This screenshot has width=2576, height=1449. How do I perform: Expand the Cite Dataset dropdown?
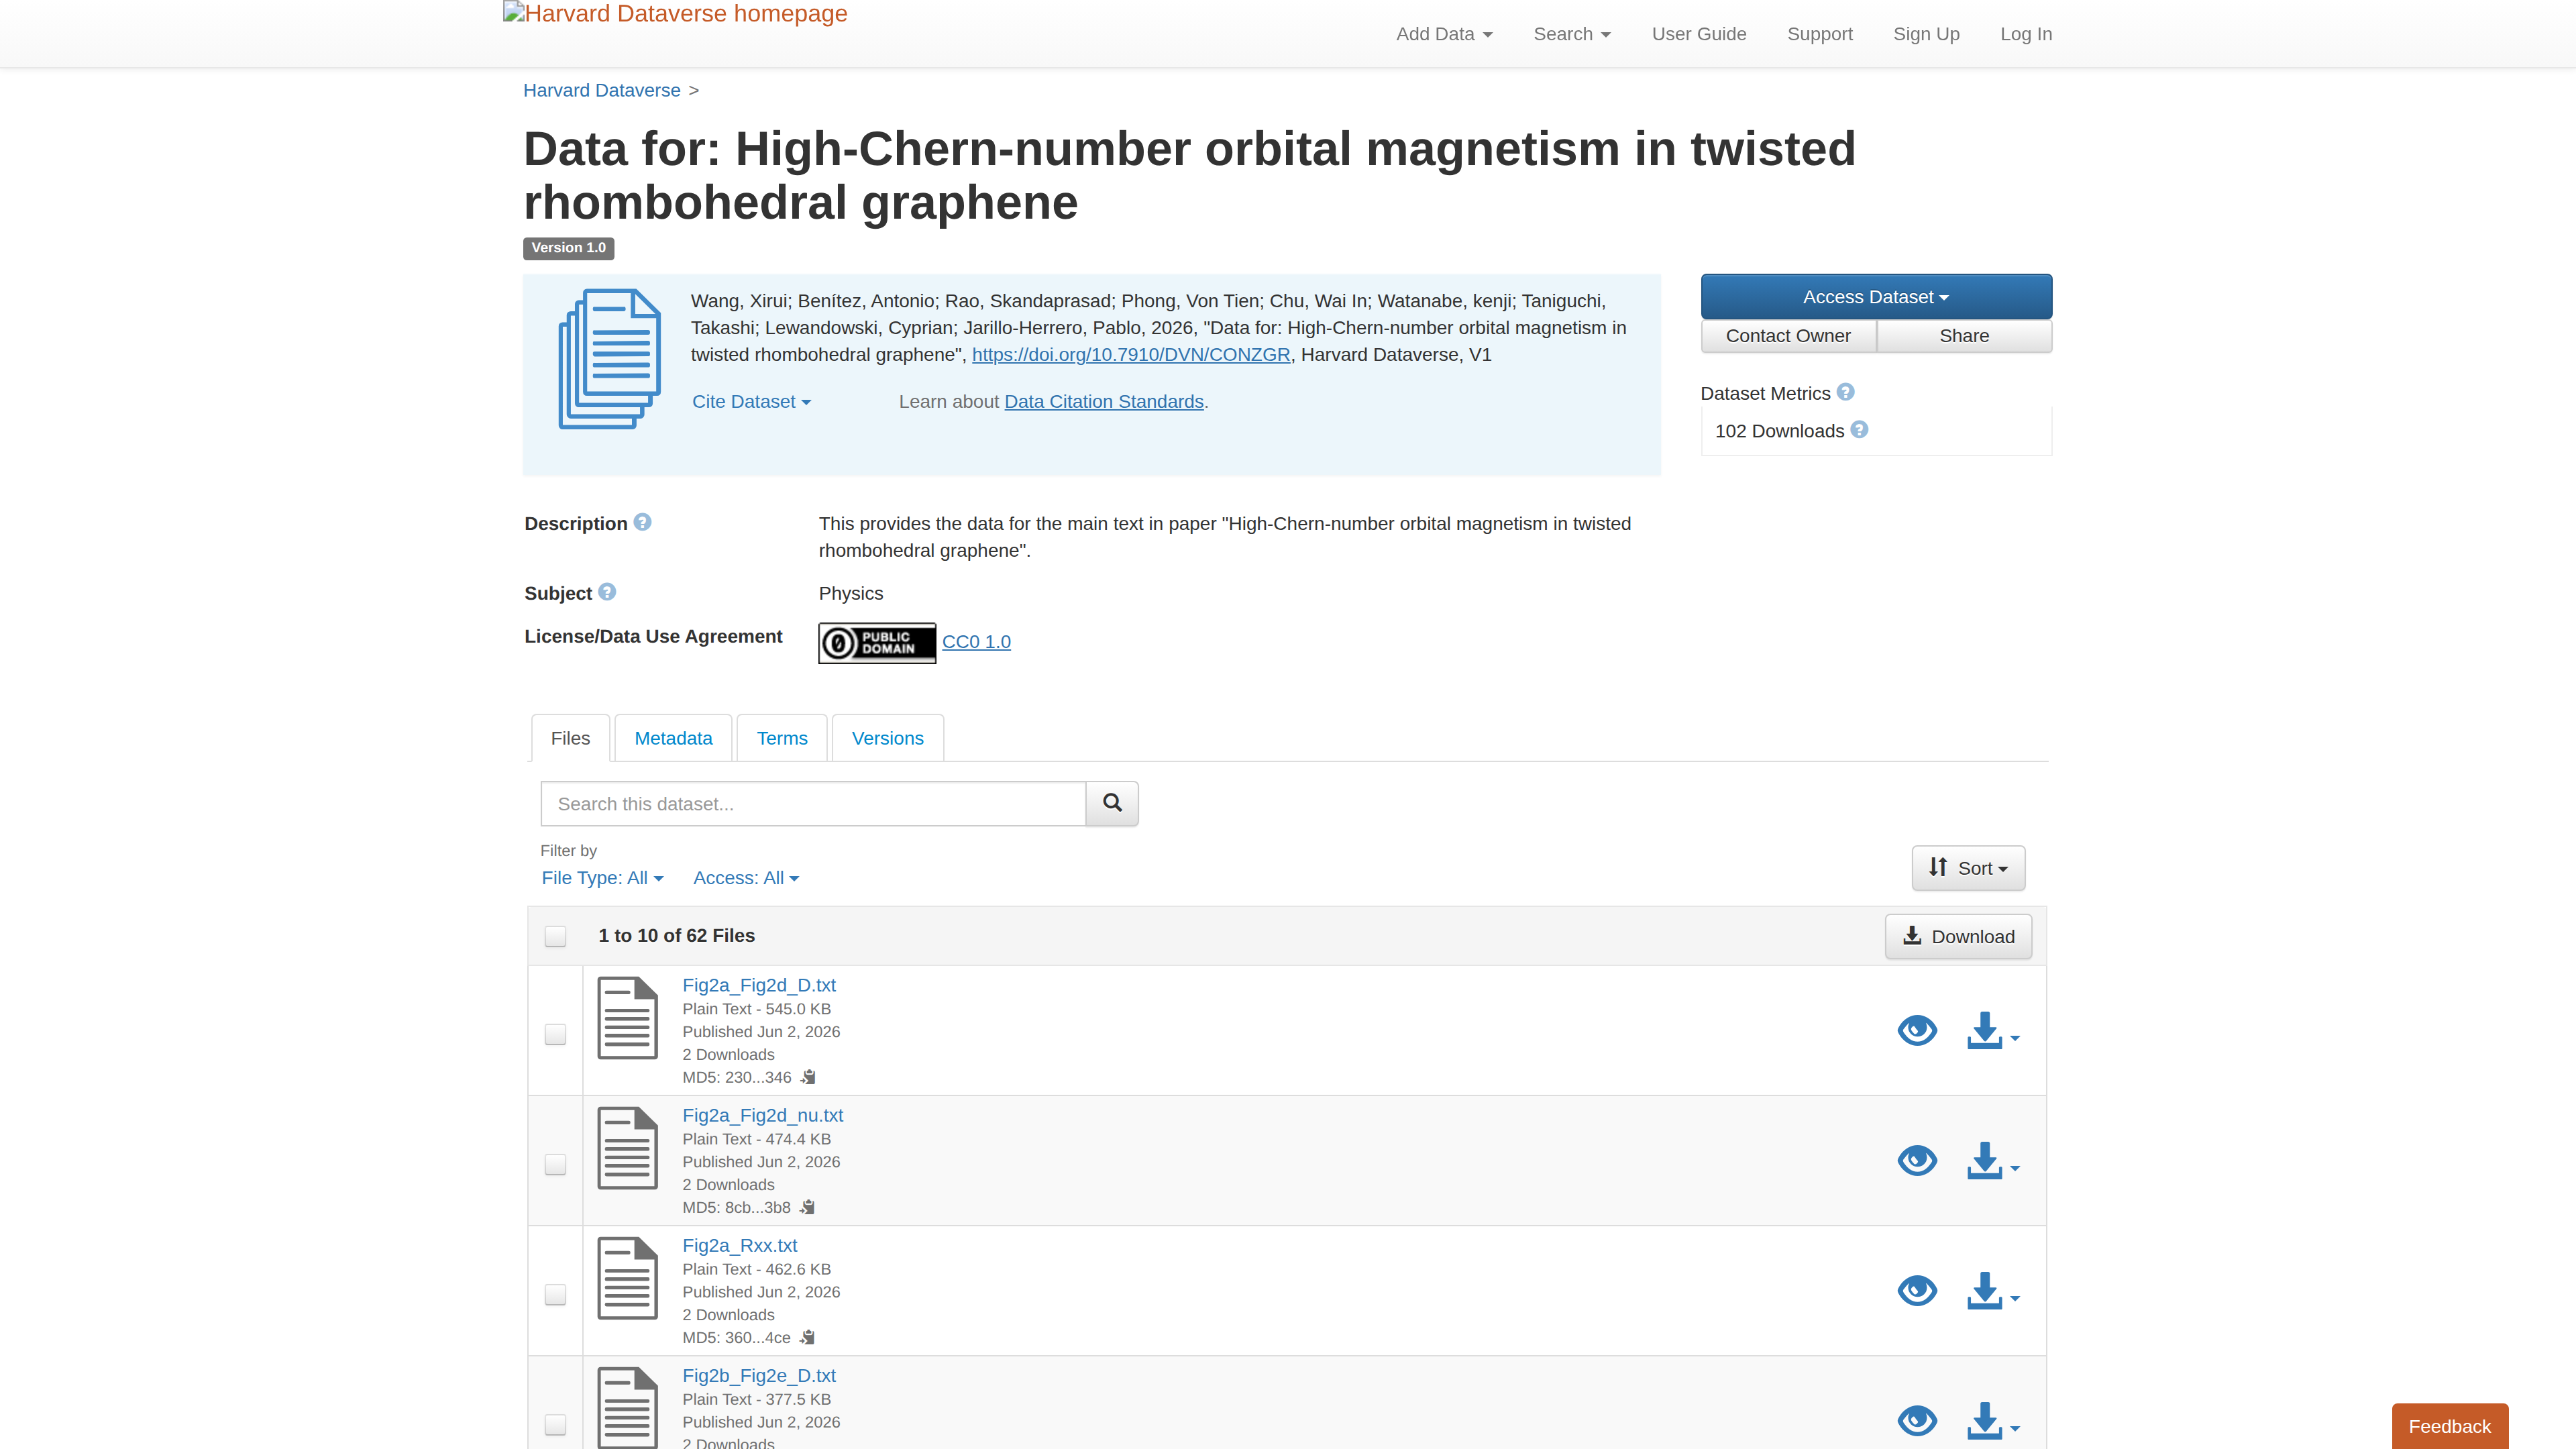pyautogui.click(x=751, y=401)
